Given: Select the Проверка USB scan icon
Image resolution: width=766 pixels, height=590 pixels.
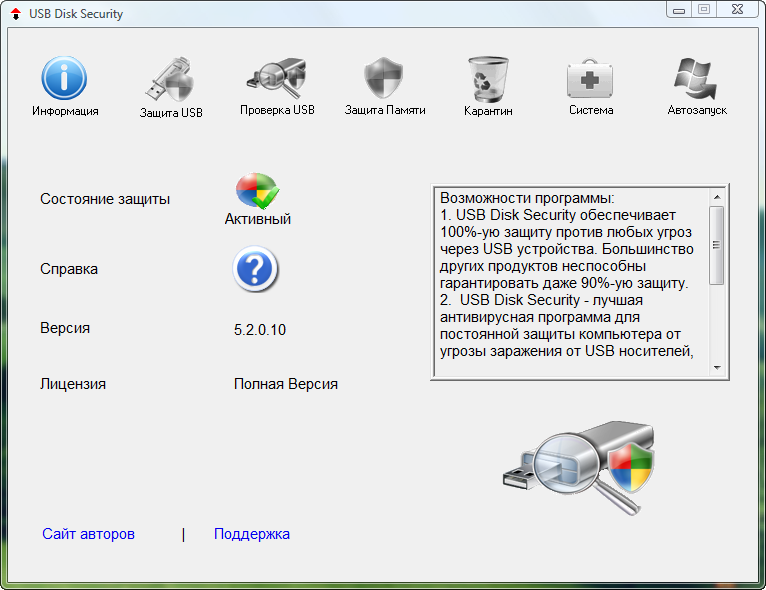Looking at the screenshot, I should 277,78.
